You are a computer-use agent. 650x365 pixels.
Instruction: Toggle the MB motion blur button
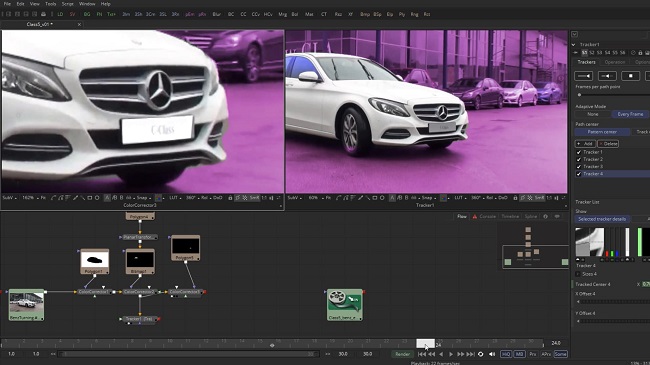click(519, 354)
